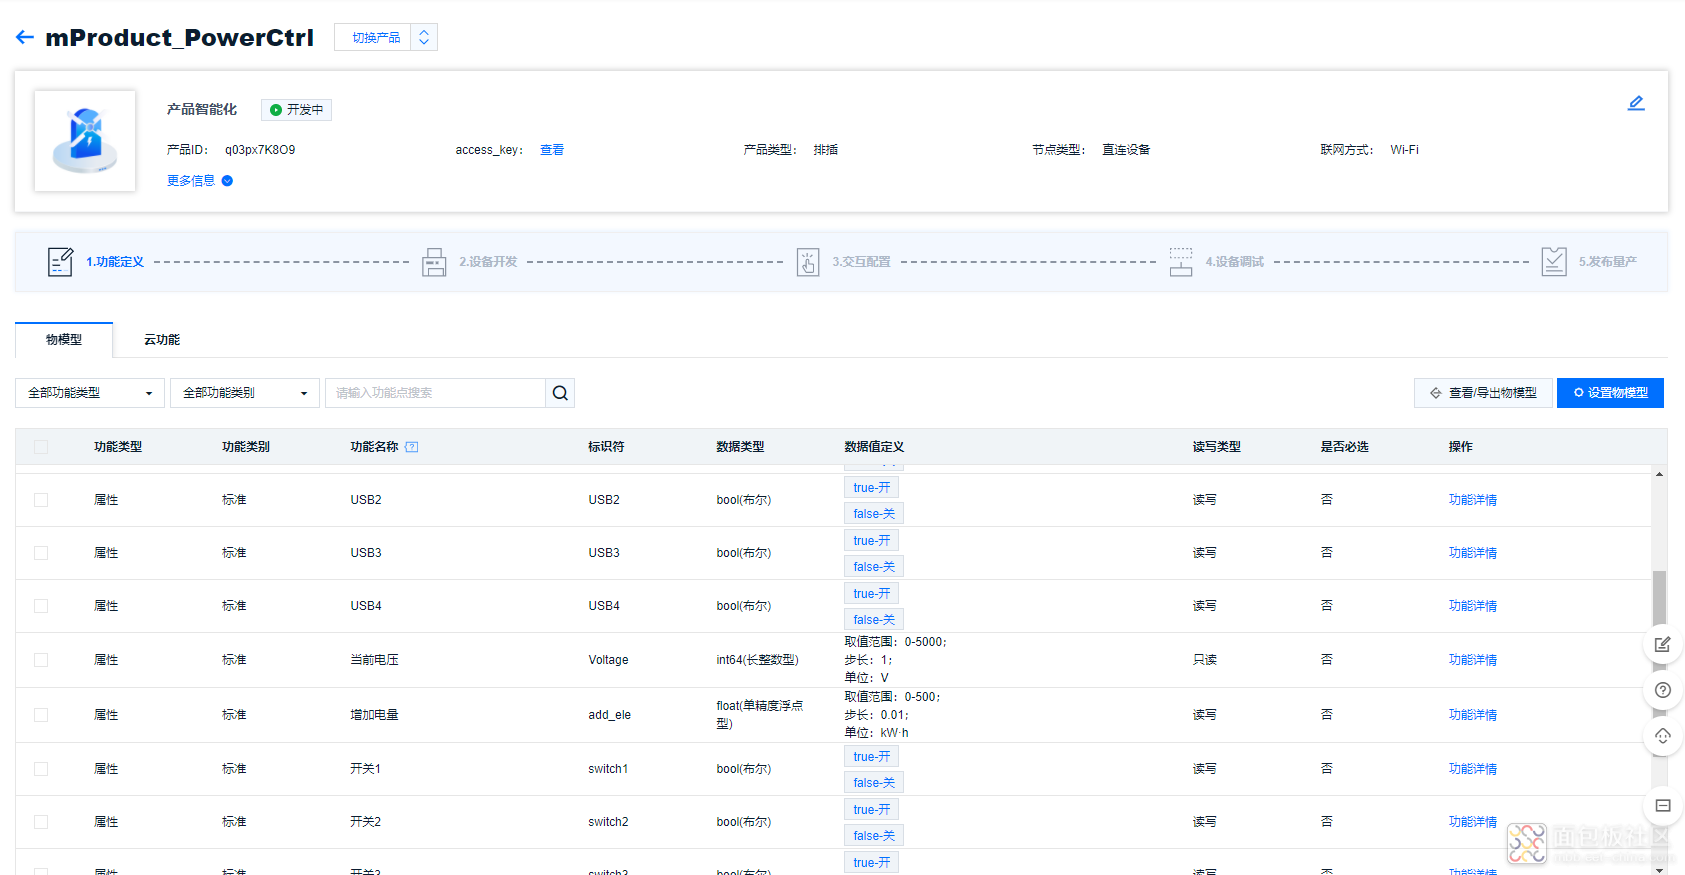1685x875 pixels.
Task: Click the device debugging step icon
Action: point(1181,262)
